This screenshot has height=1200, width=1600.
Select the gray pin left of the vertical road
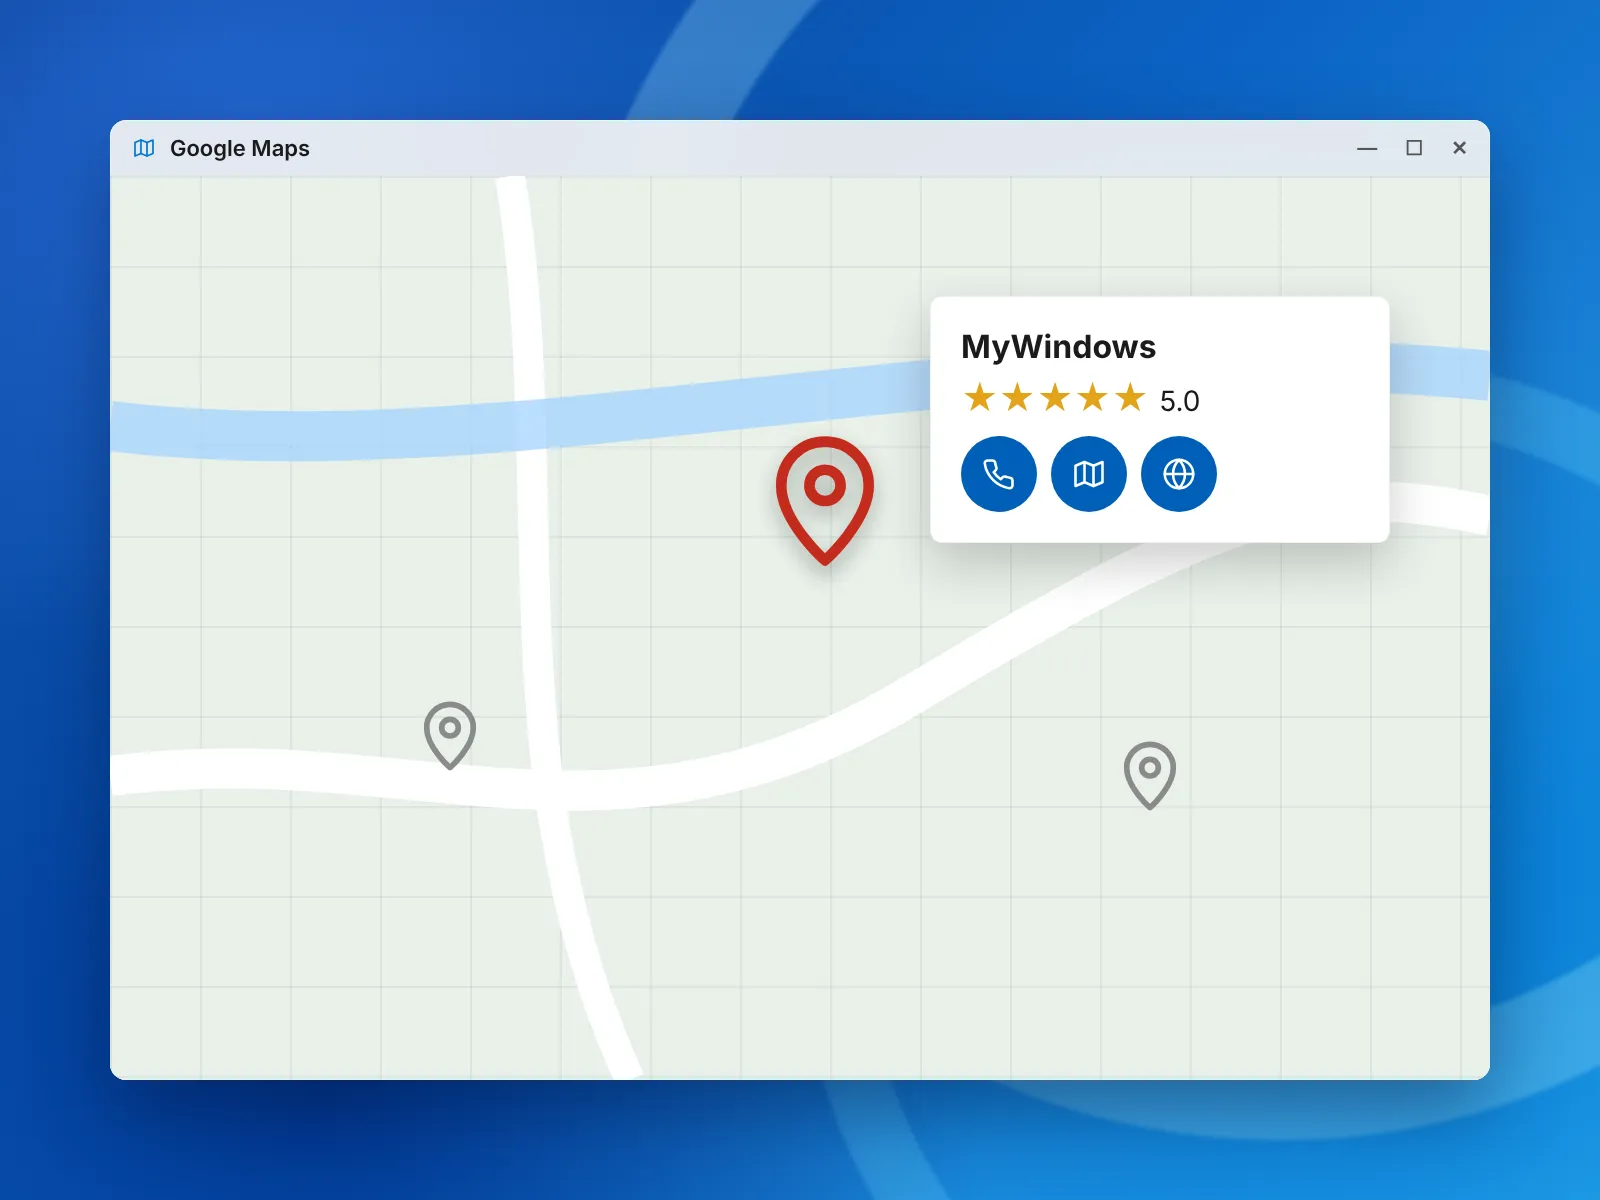(450, 735)
